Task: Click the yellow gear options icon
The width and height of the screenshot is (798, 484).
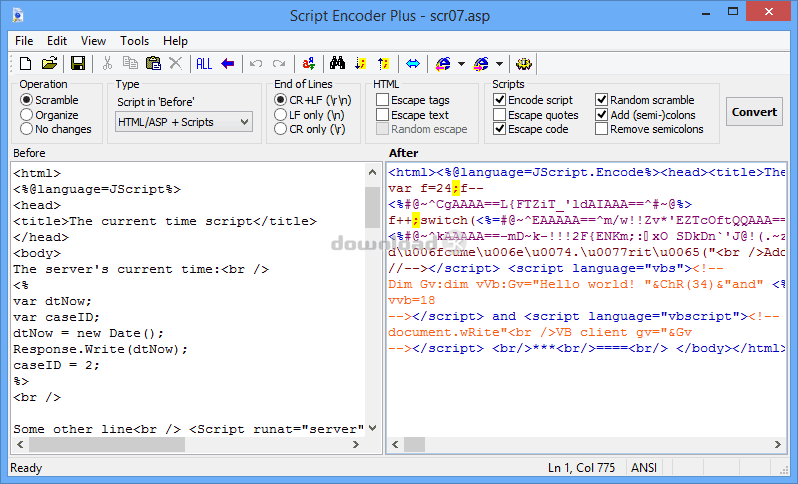Action: pos(524,64)
